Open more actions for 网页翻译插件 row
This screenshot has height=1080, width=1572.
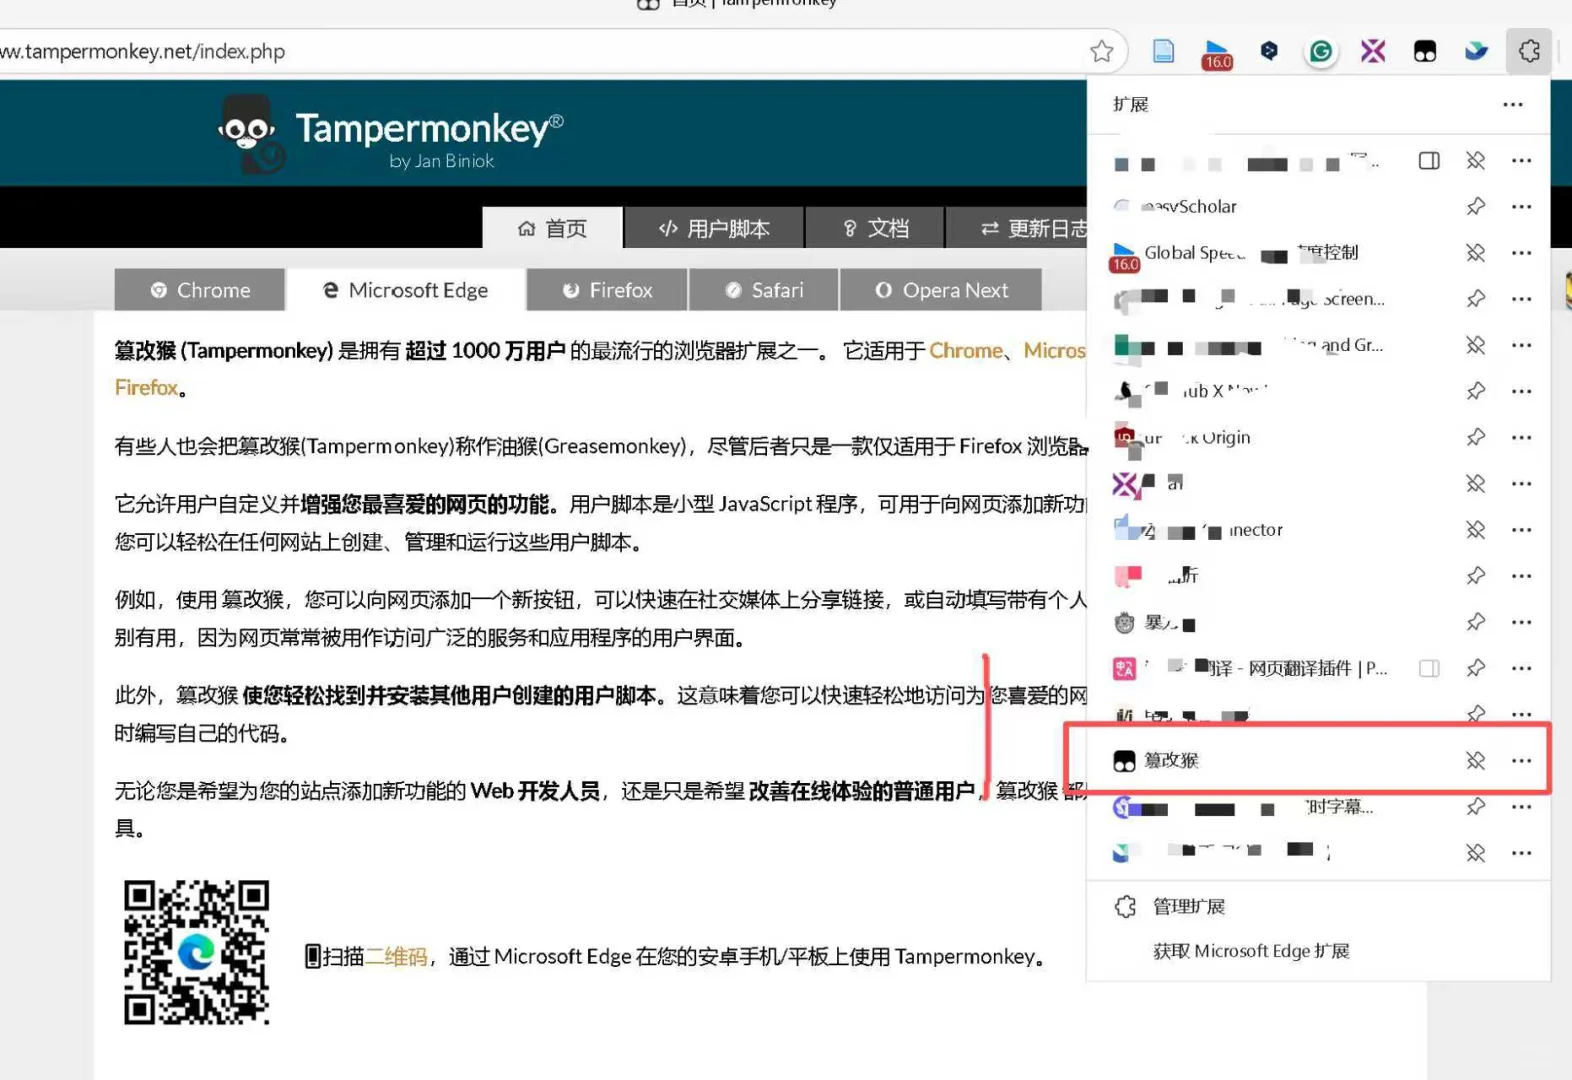point(1521,668)
